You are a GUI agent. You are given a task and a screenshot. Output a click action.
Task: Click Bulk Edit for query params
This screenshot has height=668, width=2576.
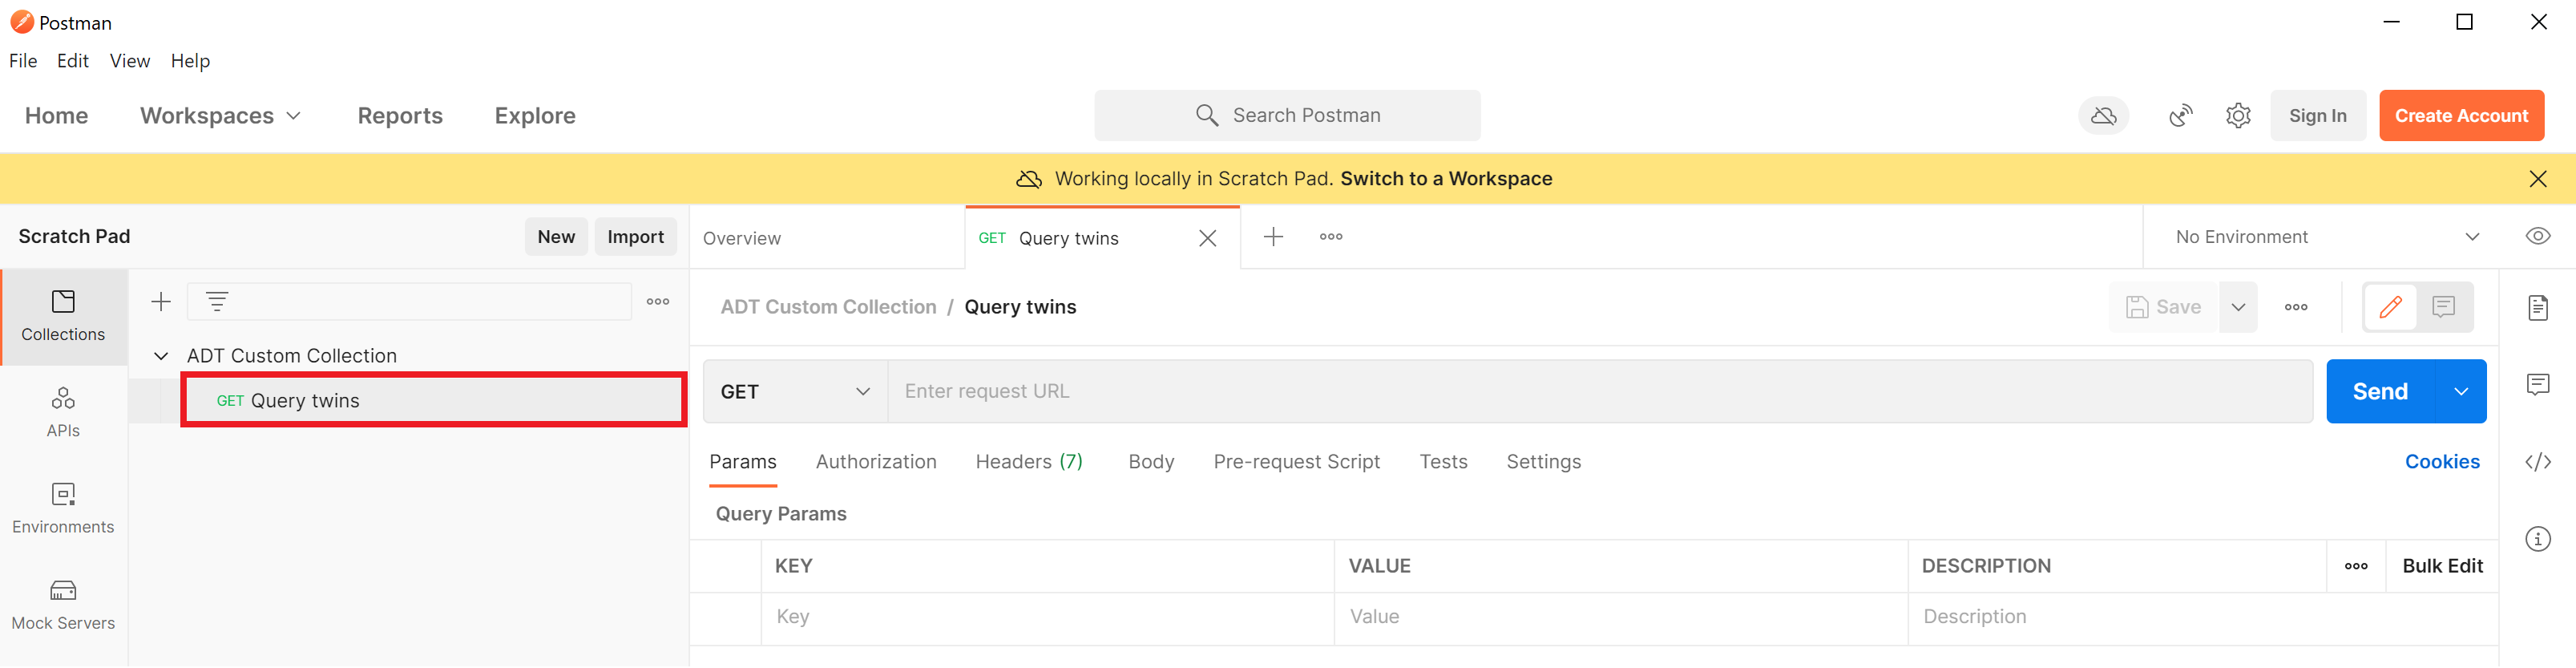tap(2442, 567)
